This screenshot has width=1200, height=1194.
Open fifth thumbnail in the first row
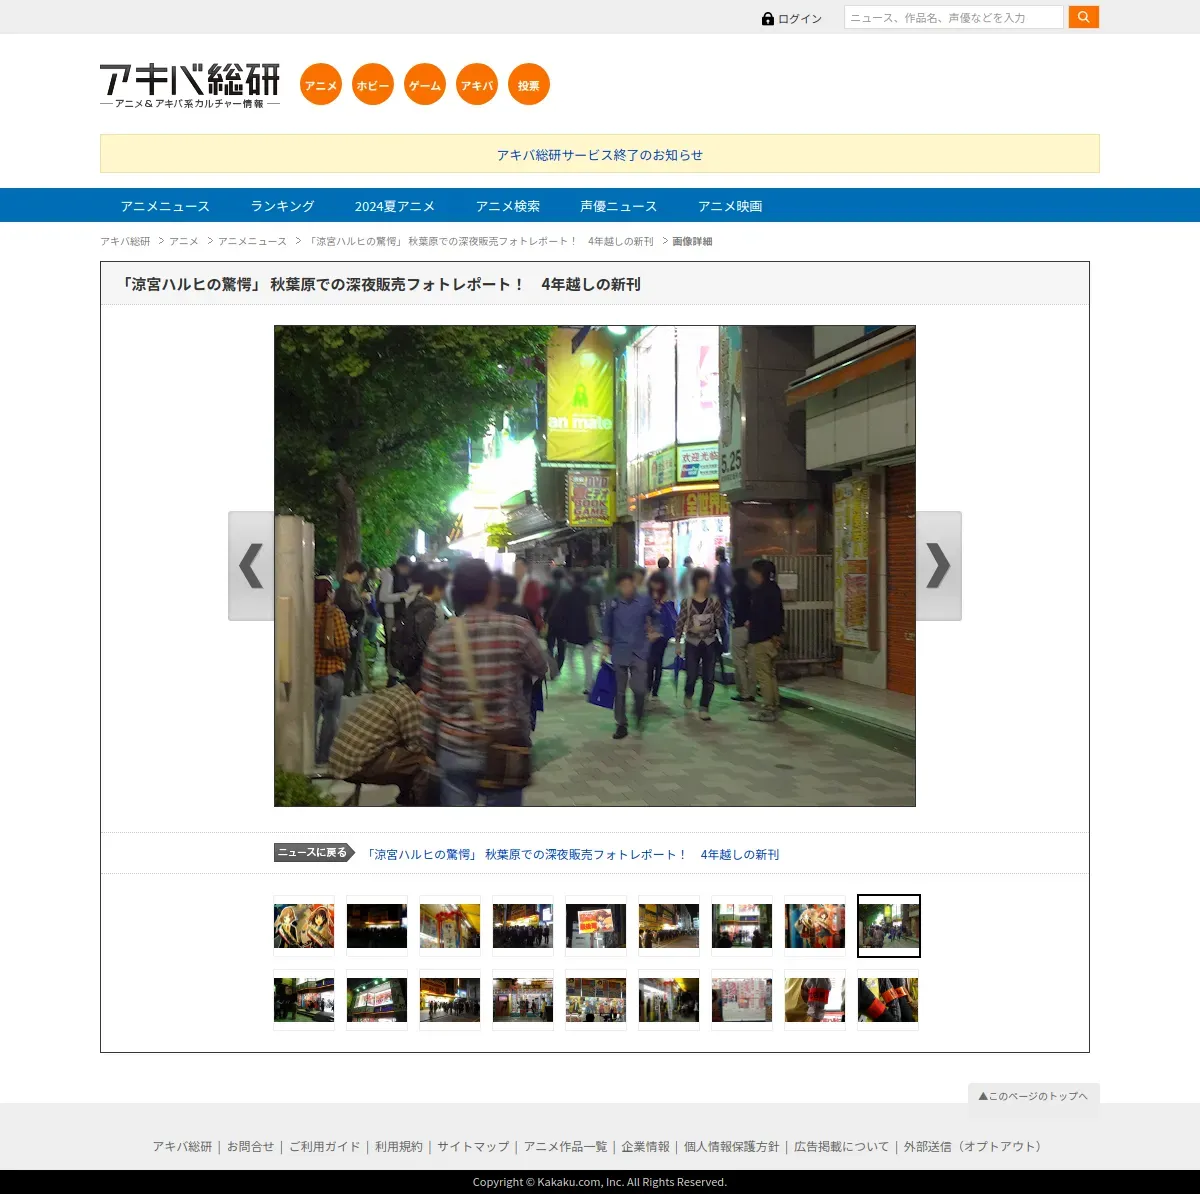[x=596, y=926]
